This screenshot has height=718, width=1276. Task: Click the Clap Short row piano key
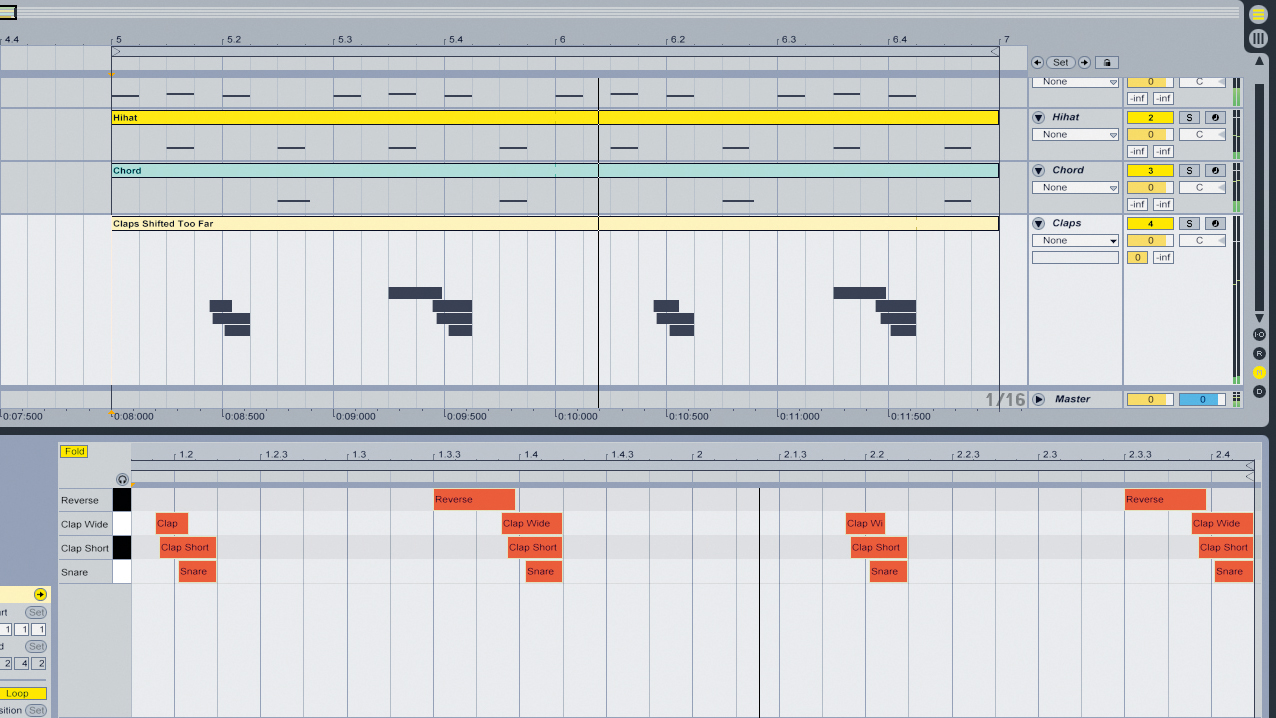click(x=122, y=548)
